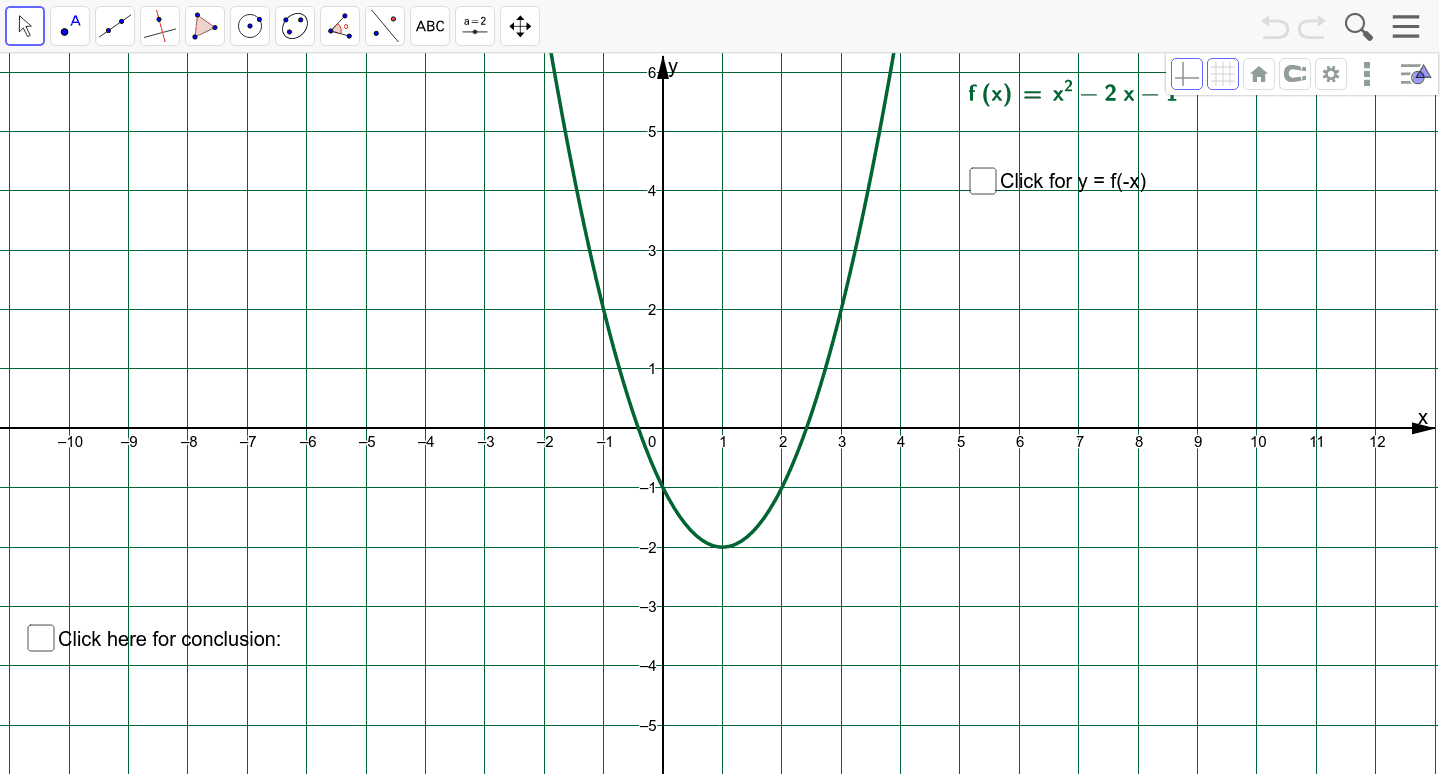Select the Ellipse conic tool
Image resolution: width=1440 pixels, height=776 pixels.
coord(295,26)
